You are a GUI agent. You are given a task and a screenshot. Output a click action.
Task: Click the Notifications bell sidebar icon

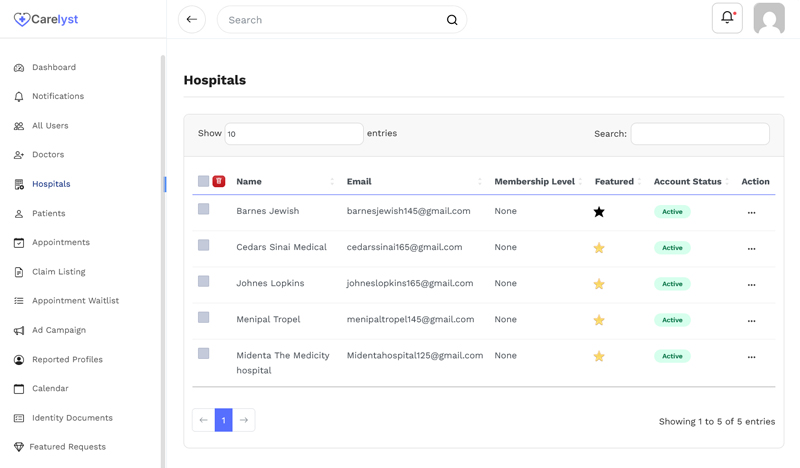click(19, 97)
